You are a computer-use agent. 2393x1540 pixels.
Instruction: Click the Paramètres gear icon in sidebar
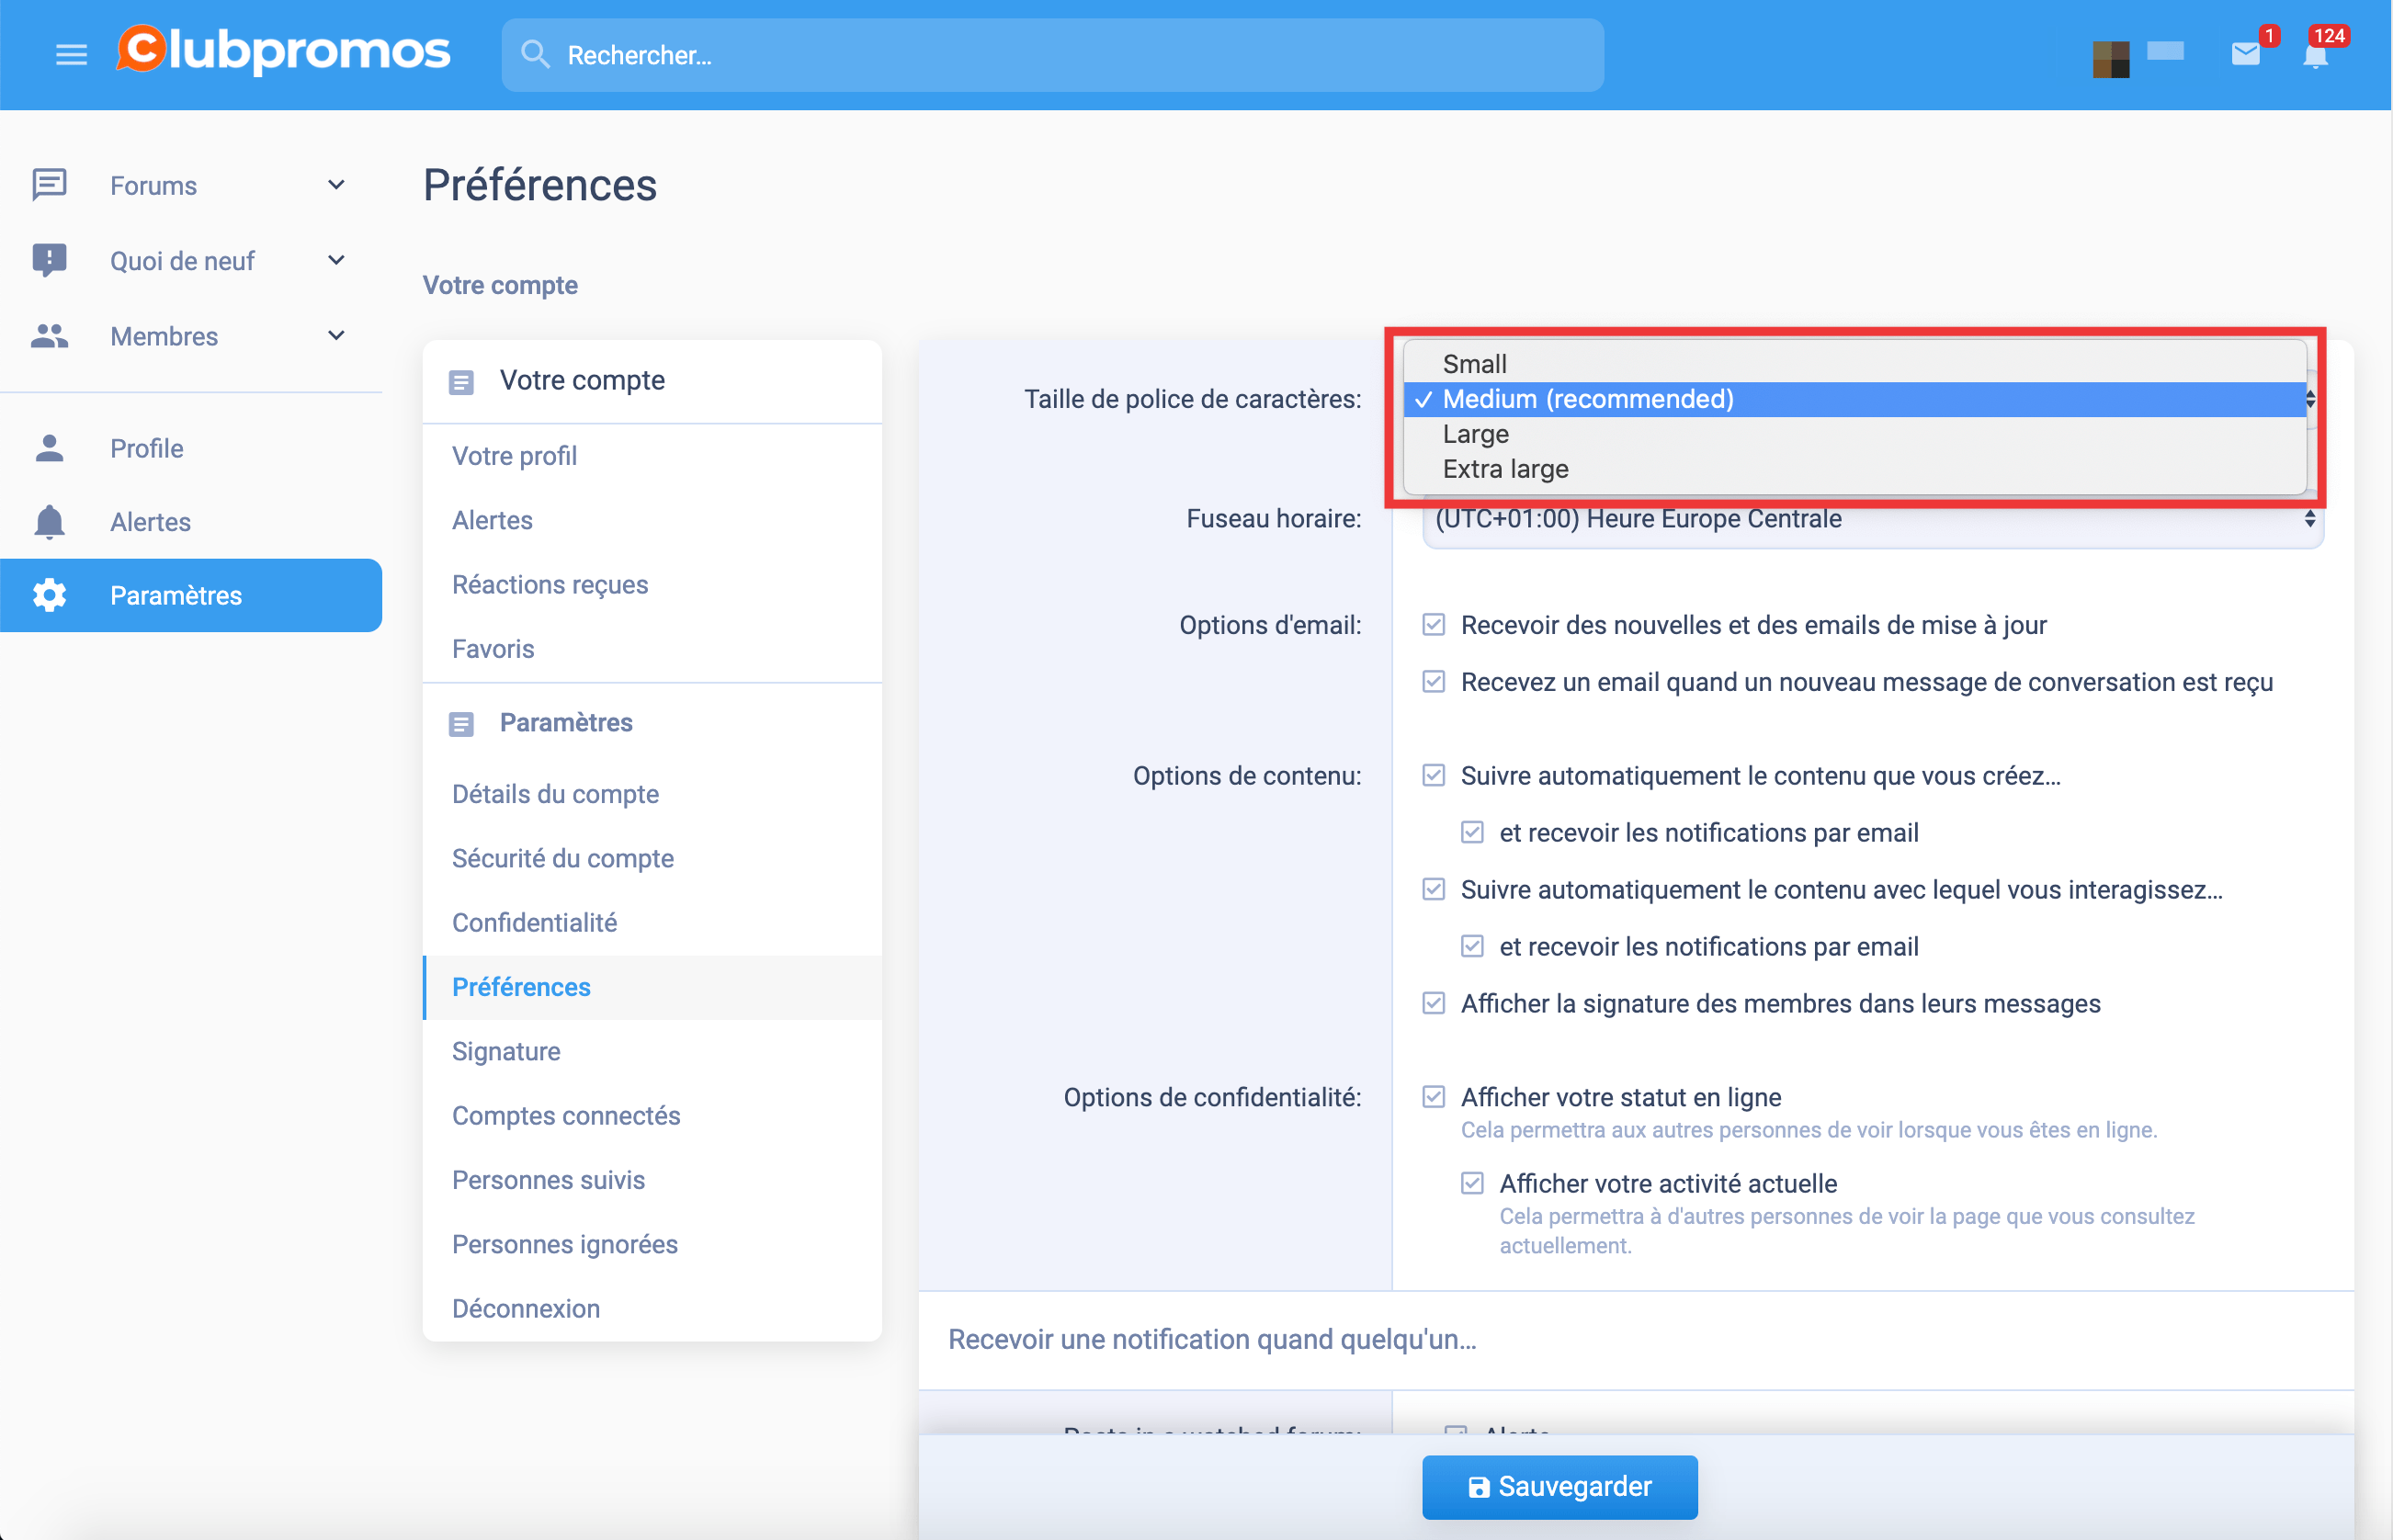pyautogui.click(x=49, y=595)
